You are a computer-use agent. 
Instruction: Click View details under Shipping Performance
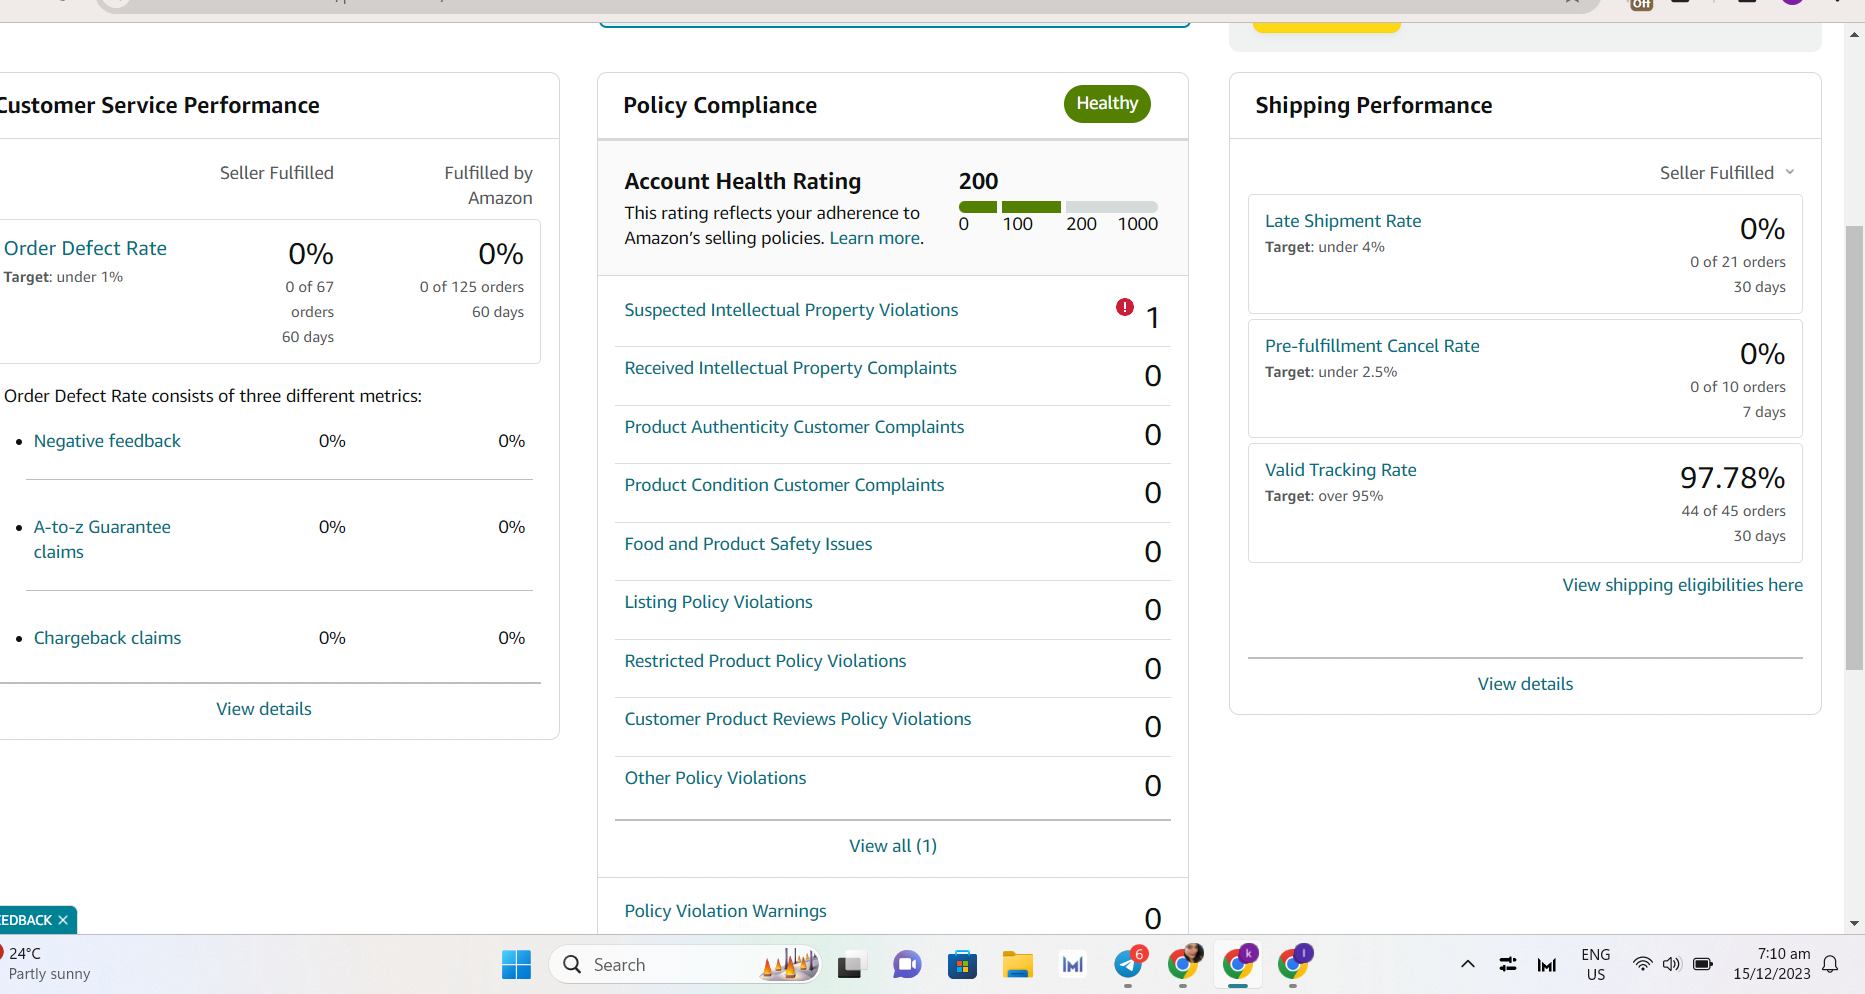[1525, 684]
